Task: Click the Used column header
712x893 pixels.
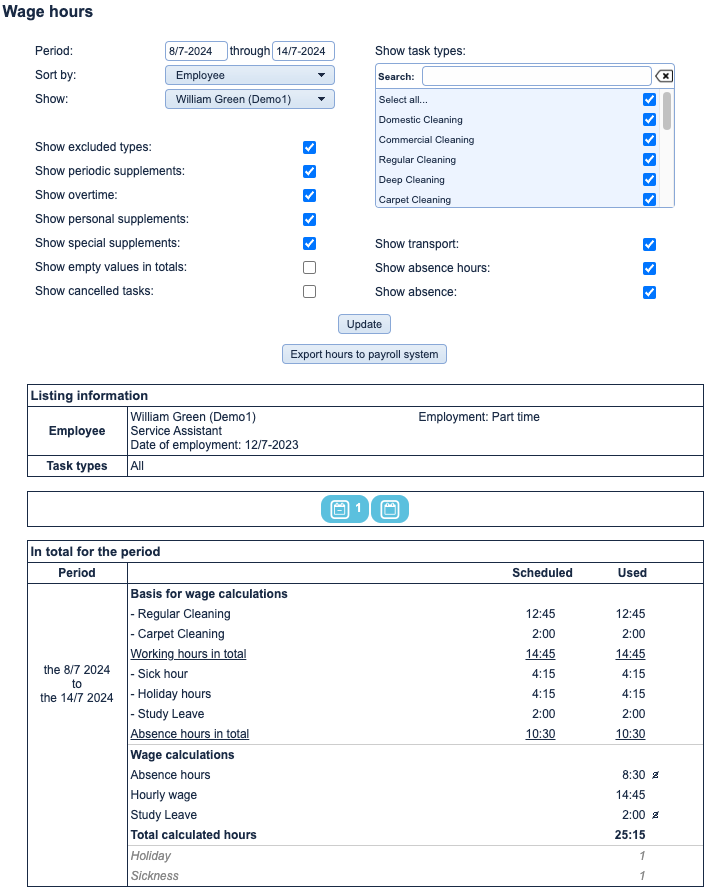Action: (632, 573)
